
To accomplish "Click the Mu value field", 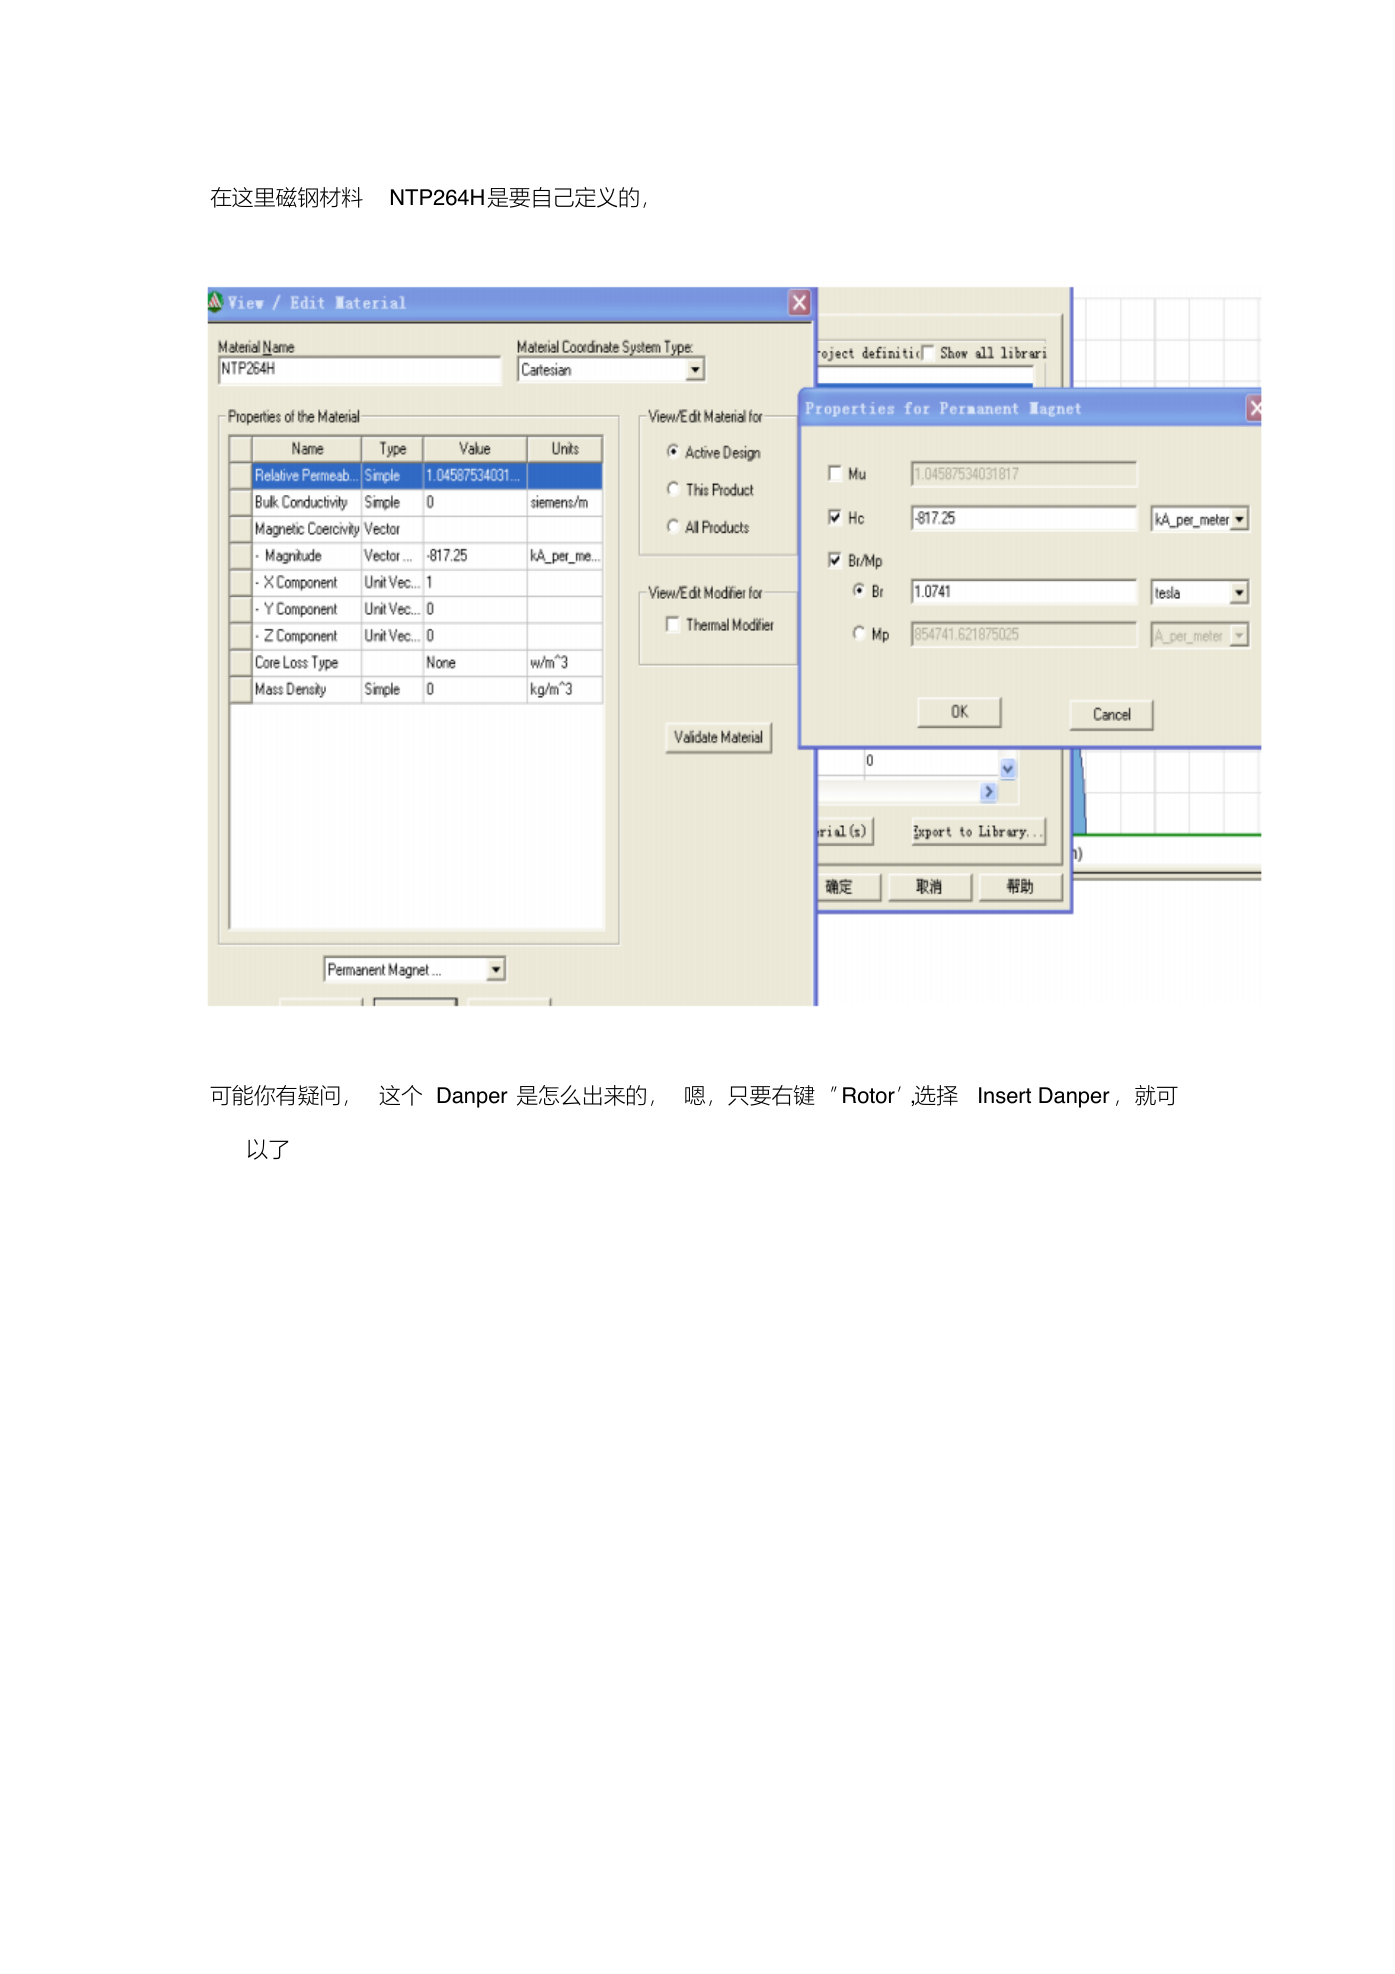I will (x=1024, y=474).
